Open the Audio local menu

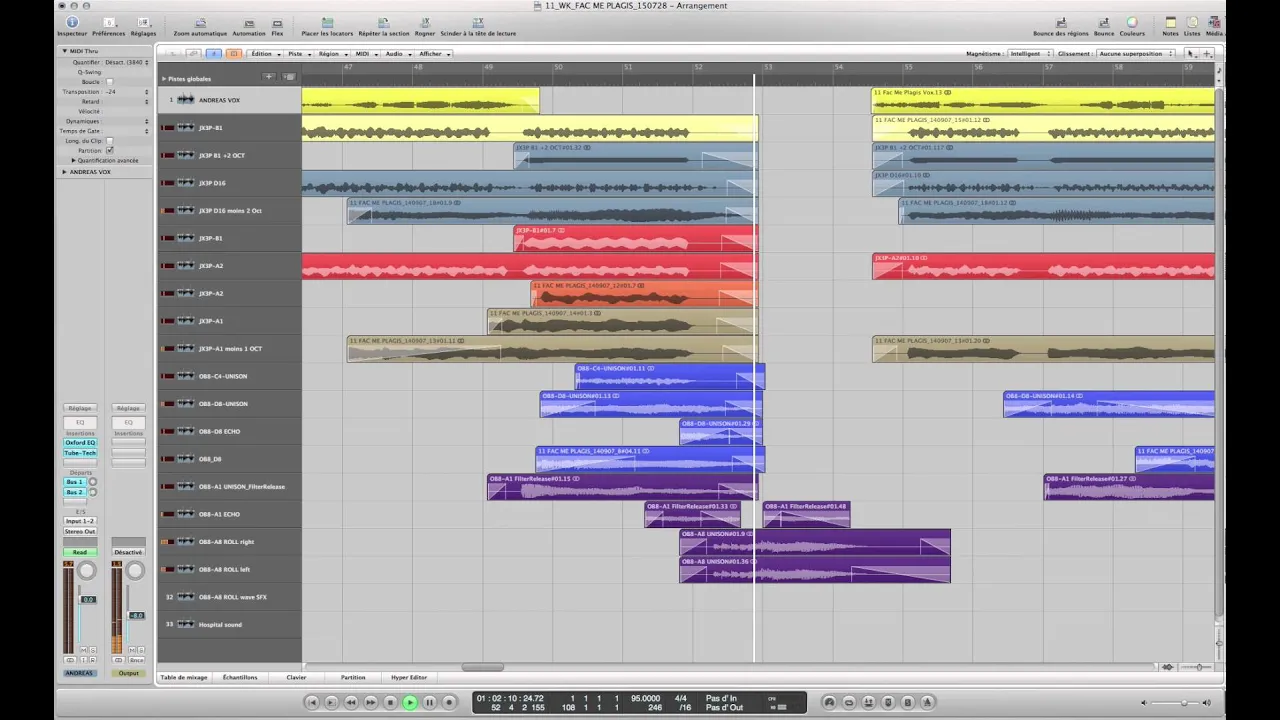397,54
